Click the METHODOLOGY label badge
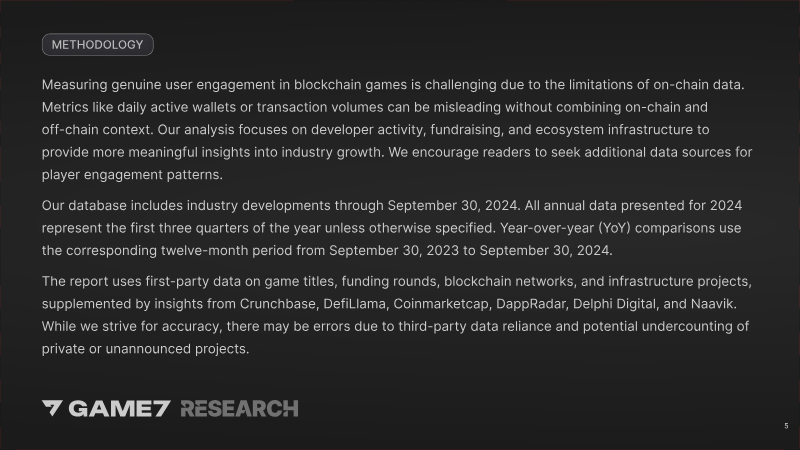This screenshot has width=800, height=450. pos(97,45)
